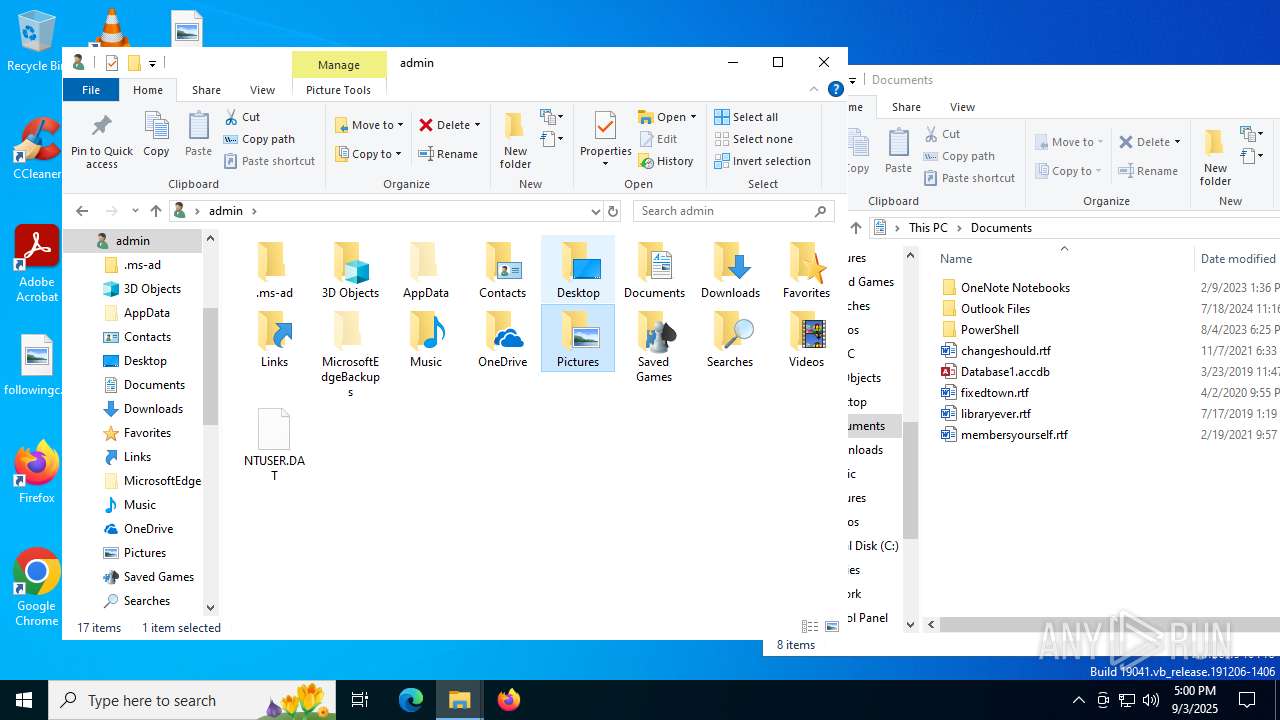Screen dimensions: 1280x720
Task: Open Quick Access Toolbar customize dropdown
Action: (152, 63)
